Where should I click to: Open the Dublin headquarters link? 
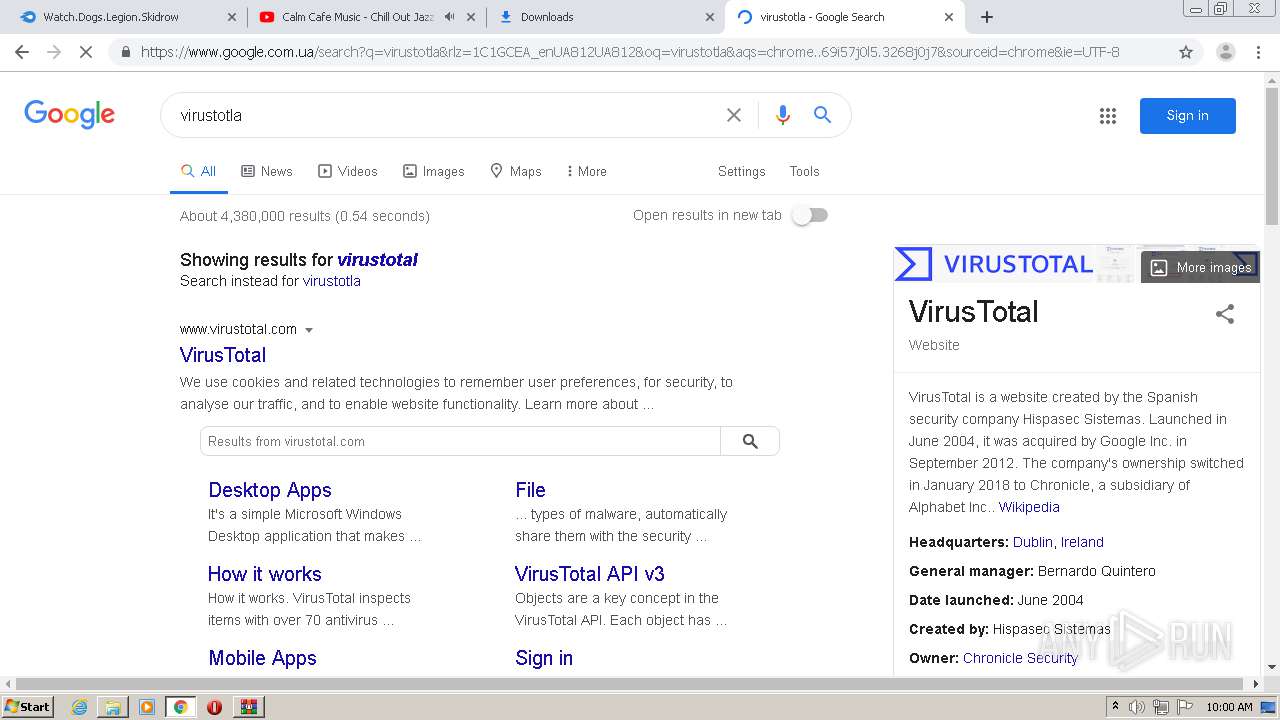pyautogui.click(x=1032, y=542)
